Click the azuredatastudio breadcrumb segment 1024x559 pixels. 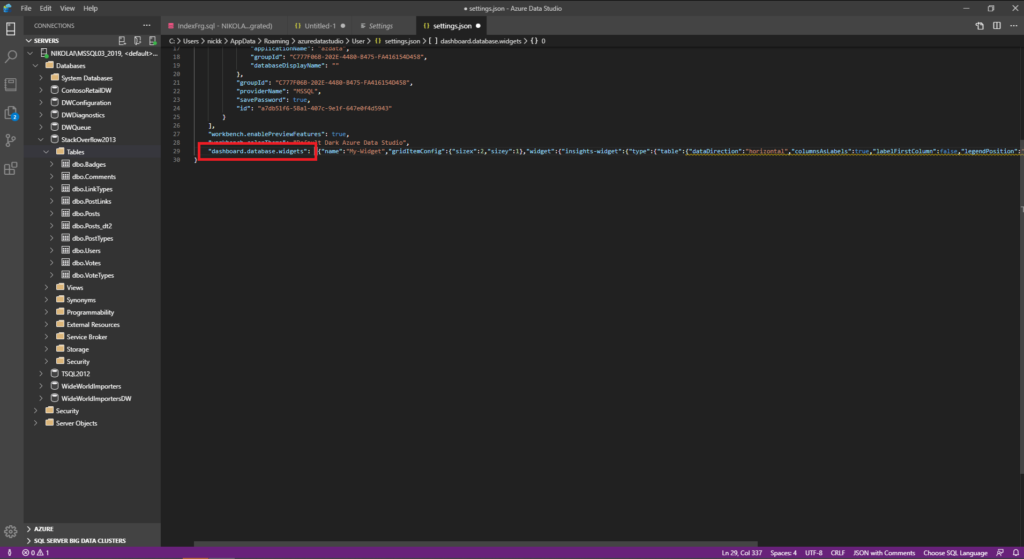point(320,41)
